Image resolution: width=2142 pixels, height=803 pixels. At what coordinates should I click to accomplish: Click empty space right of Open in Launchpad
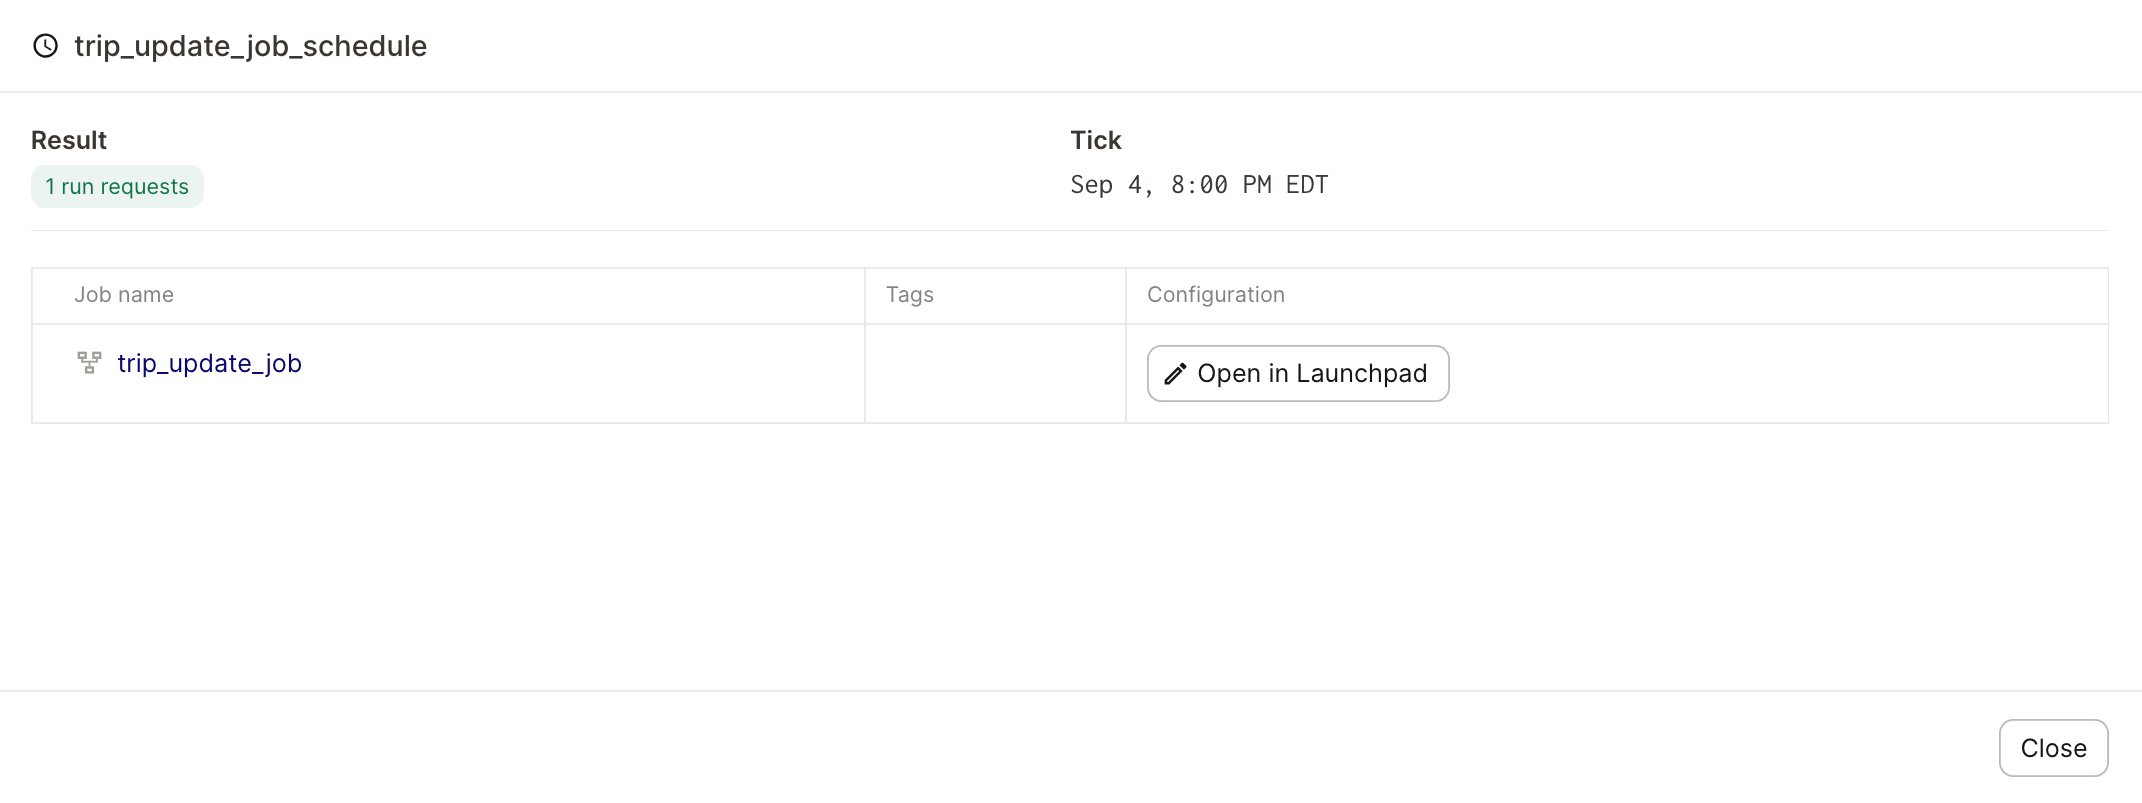coord(1778,374)
